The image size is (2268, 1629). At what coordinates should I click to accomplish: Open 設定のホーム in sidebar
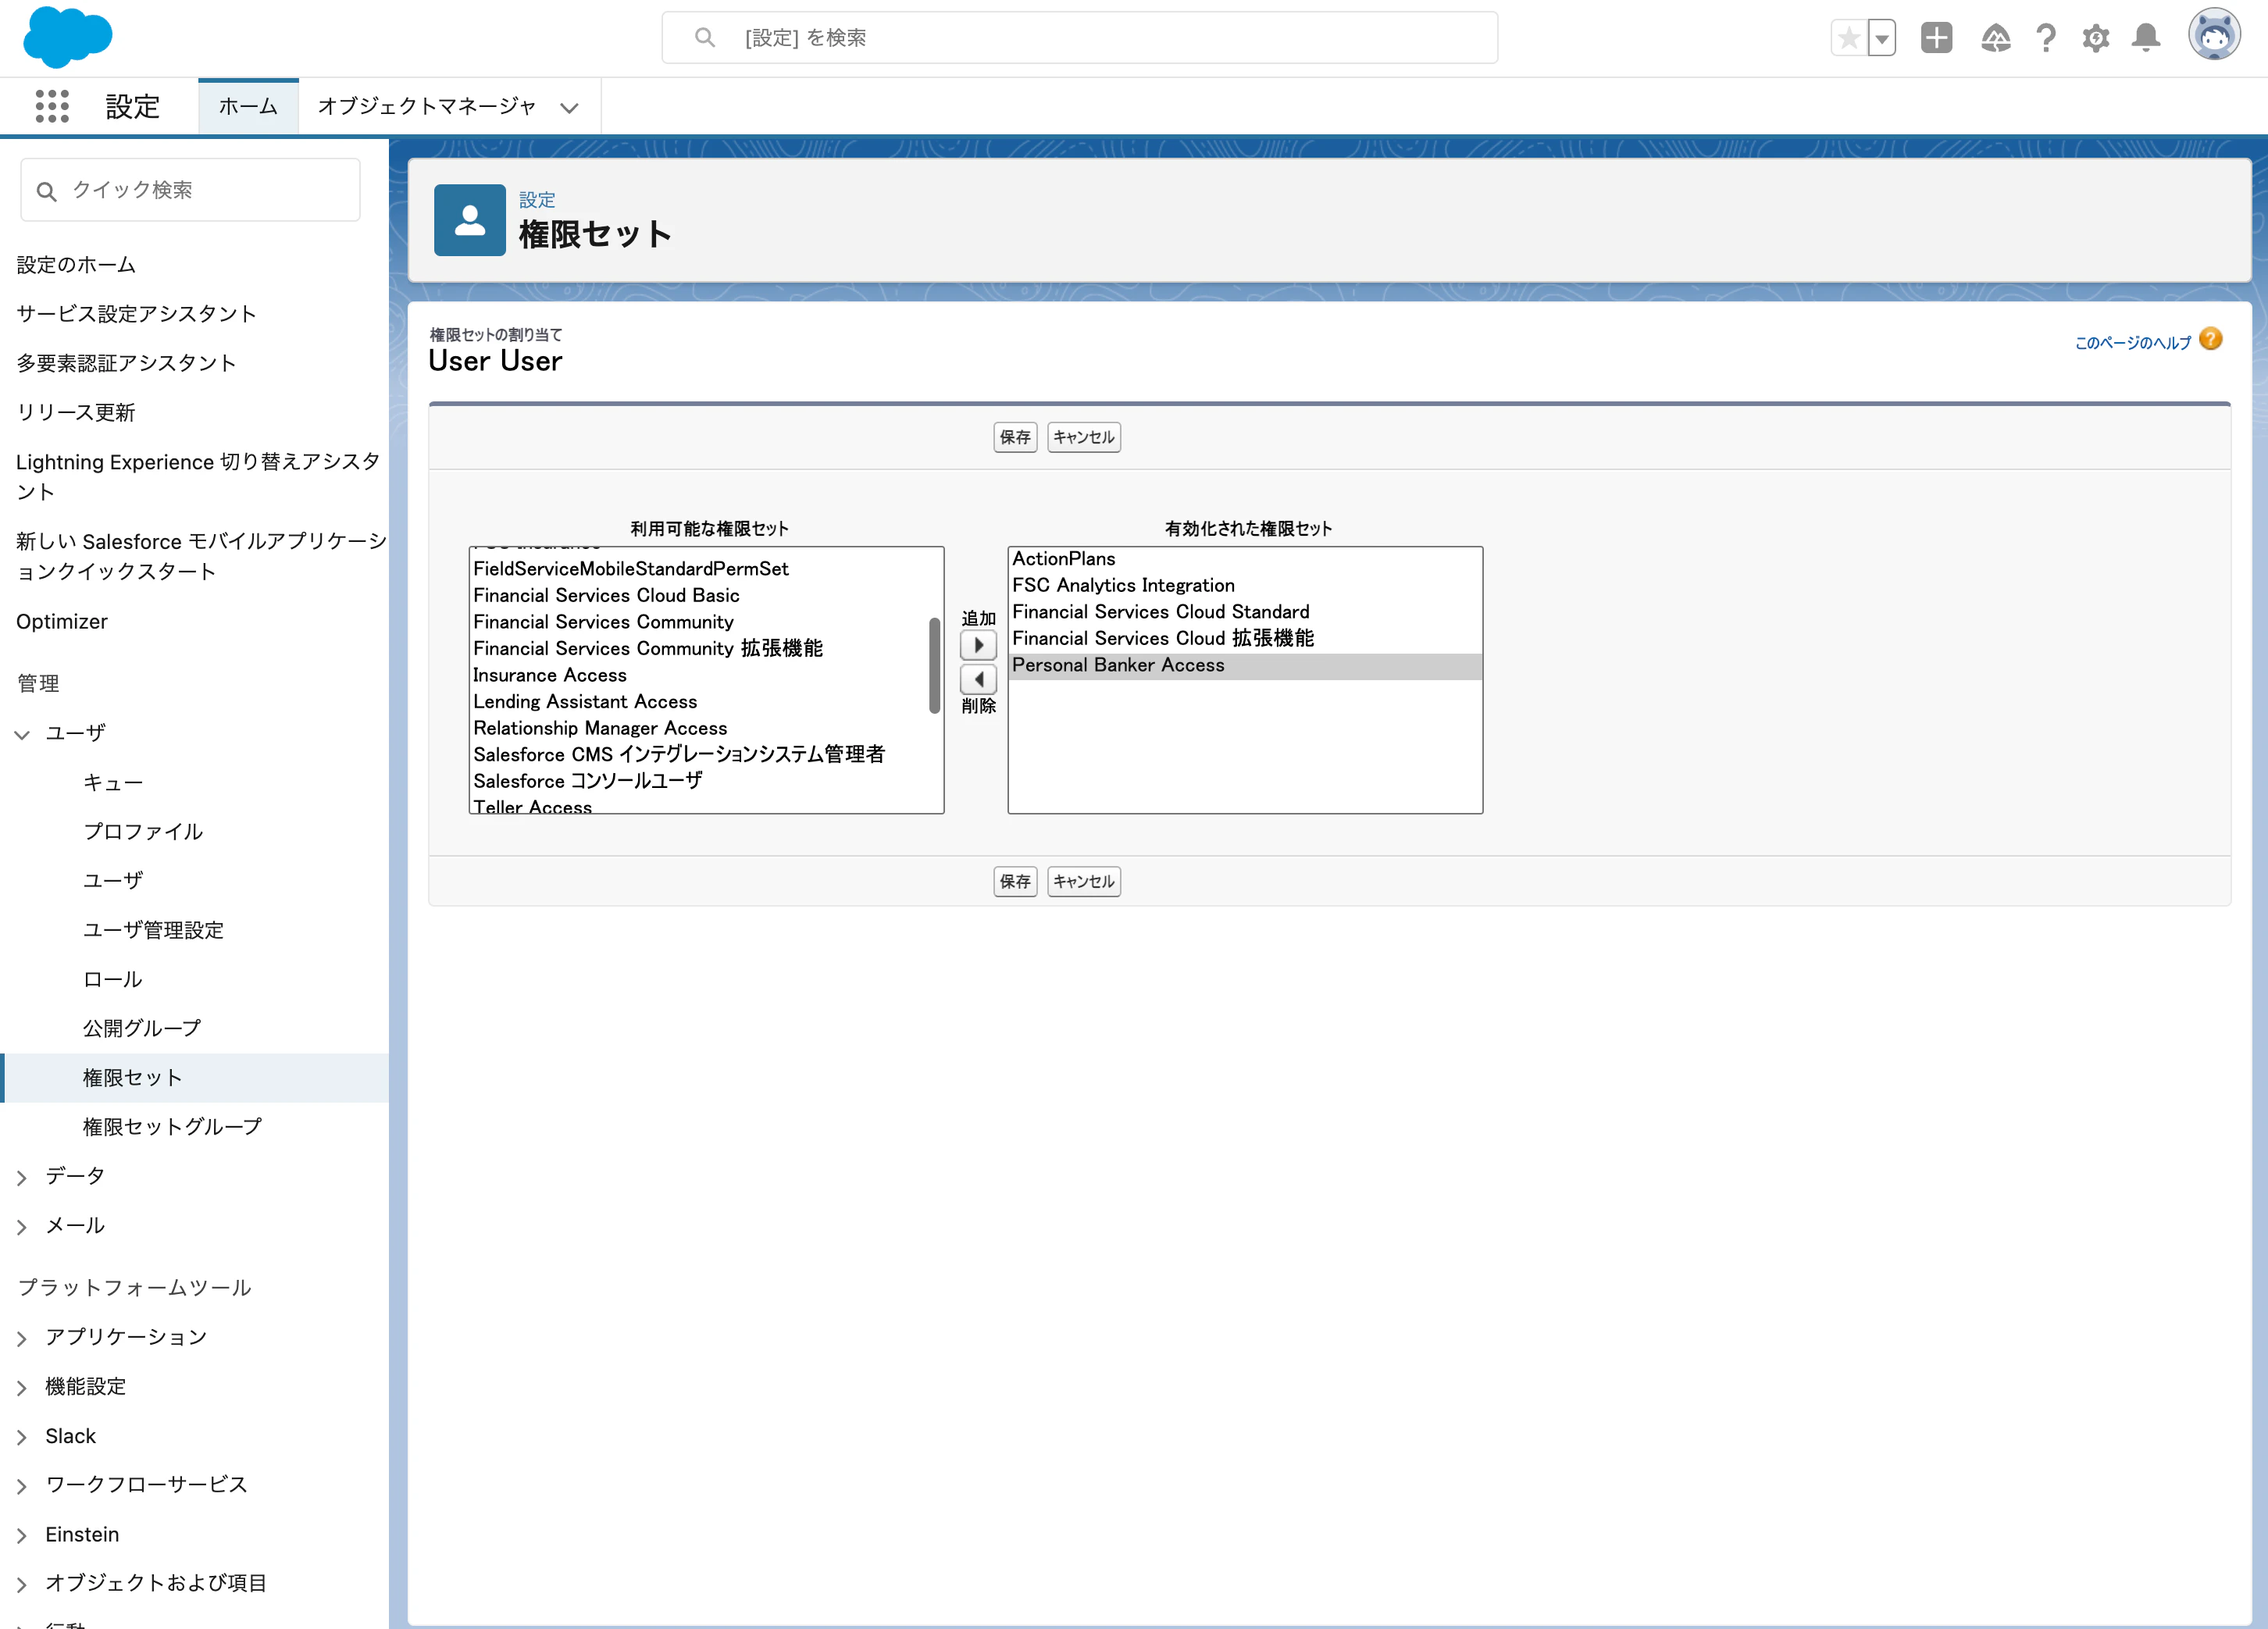(76, 265)
